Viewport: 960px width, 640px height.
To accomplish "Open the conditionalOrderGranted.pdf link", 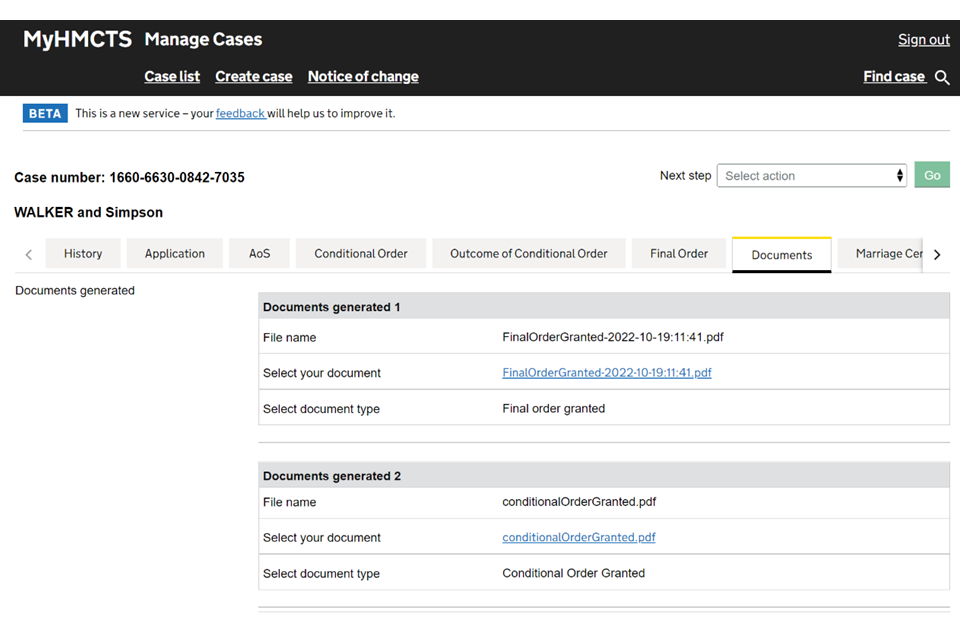I will (x=578, y=537).
